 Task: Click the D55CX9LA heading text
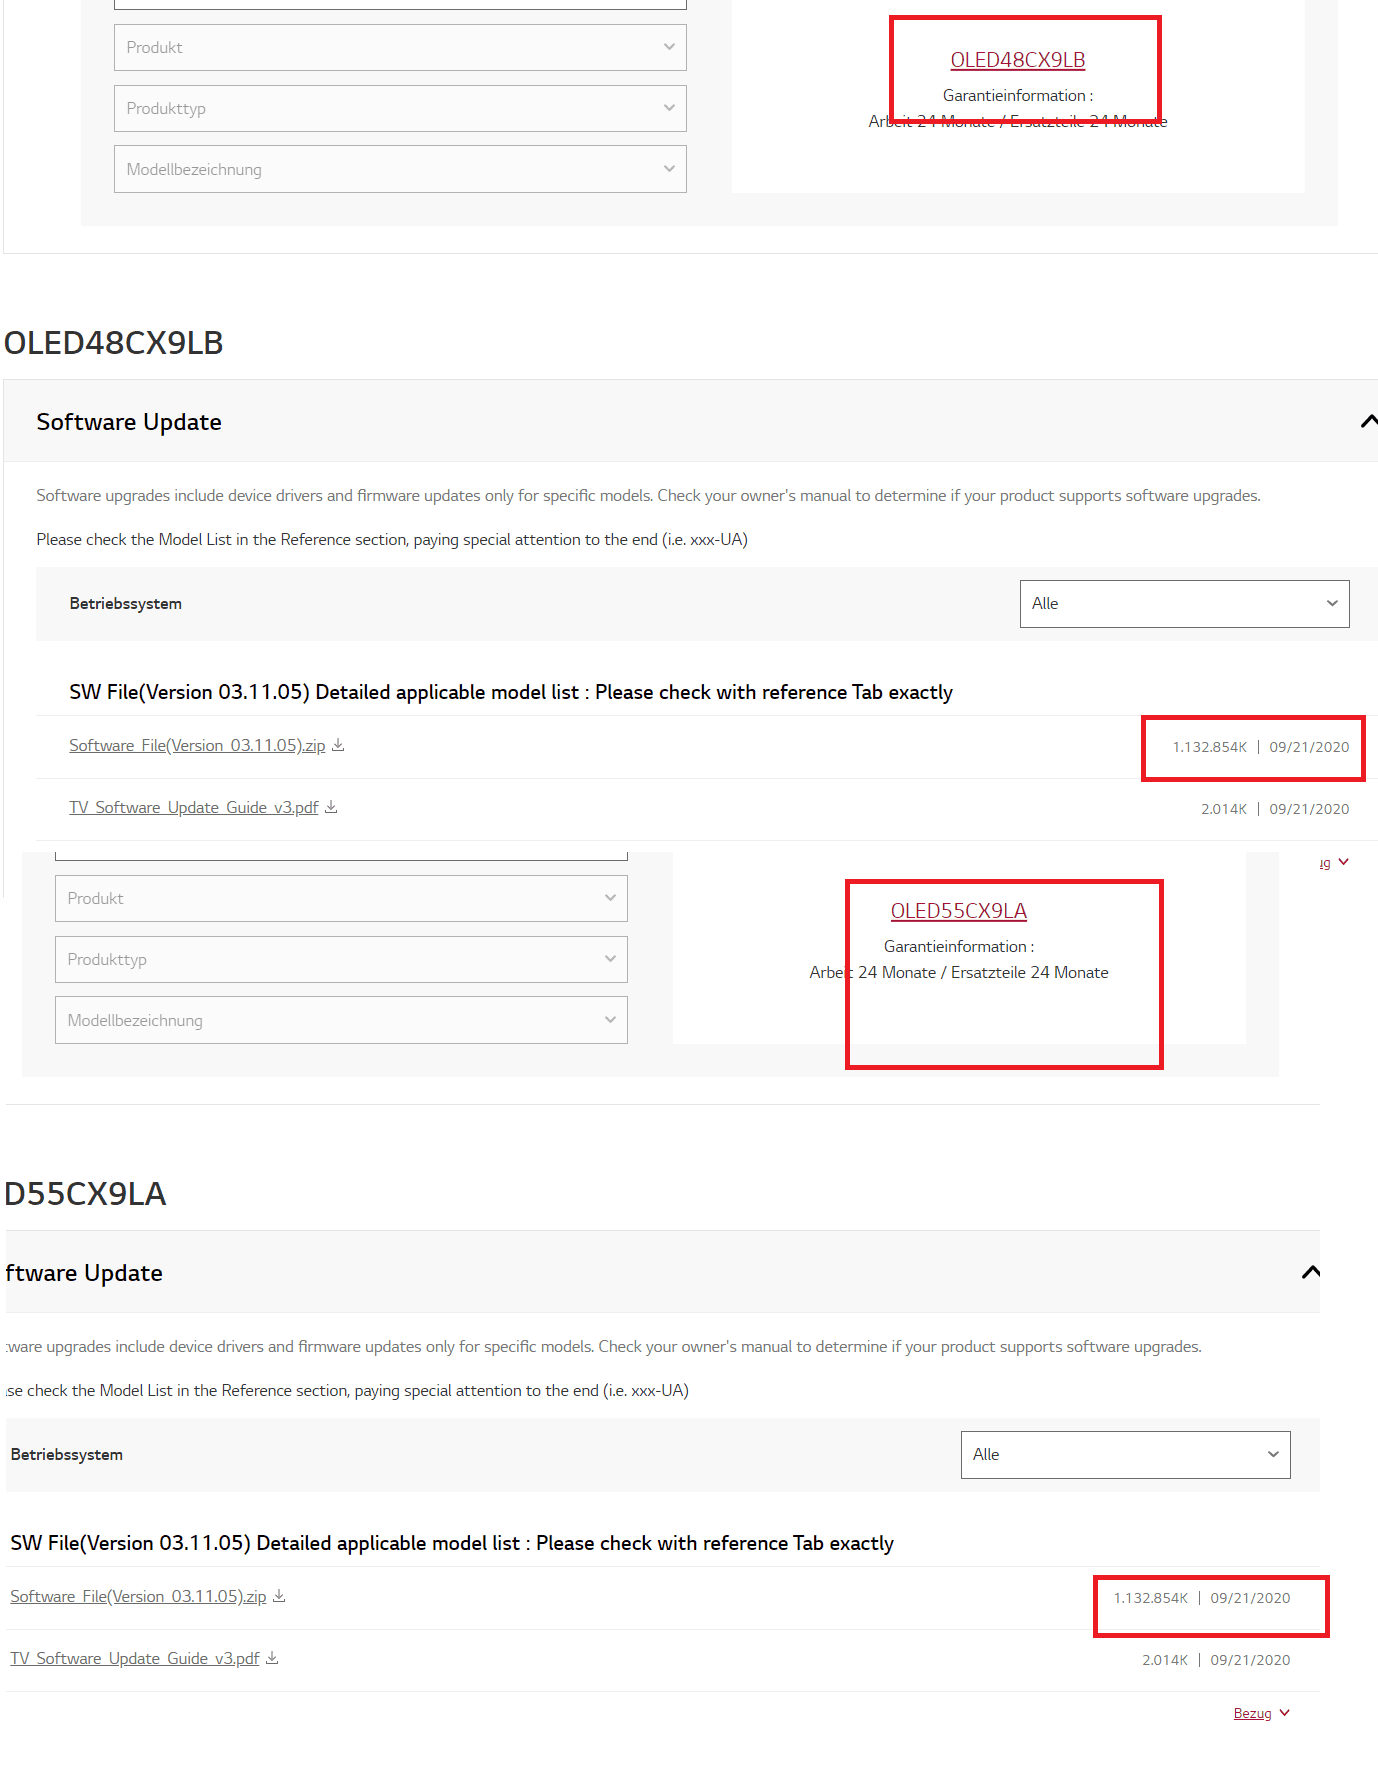coord(85,1194)
